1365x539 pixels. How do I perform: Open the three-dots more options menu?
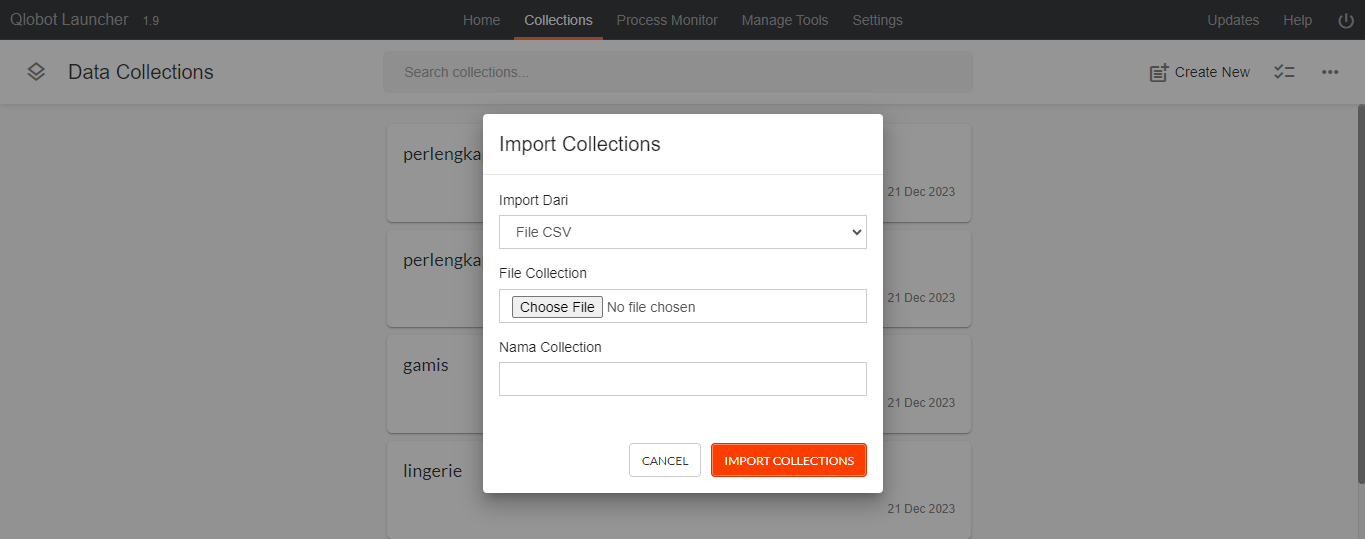pos(1330,72)
